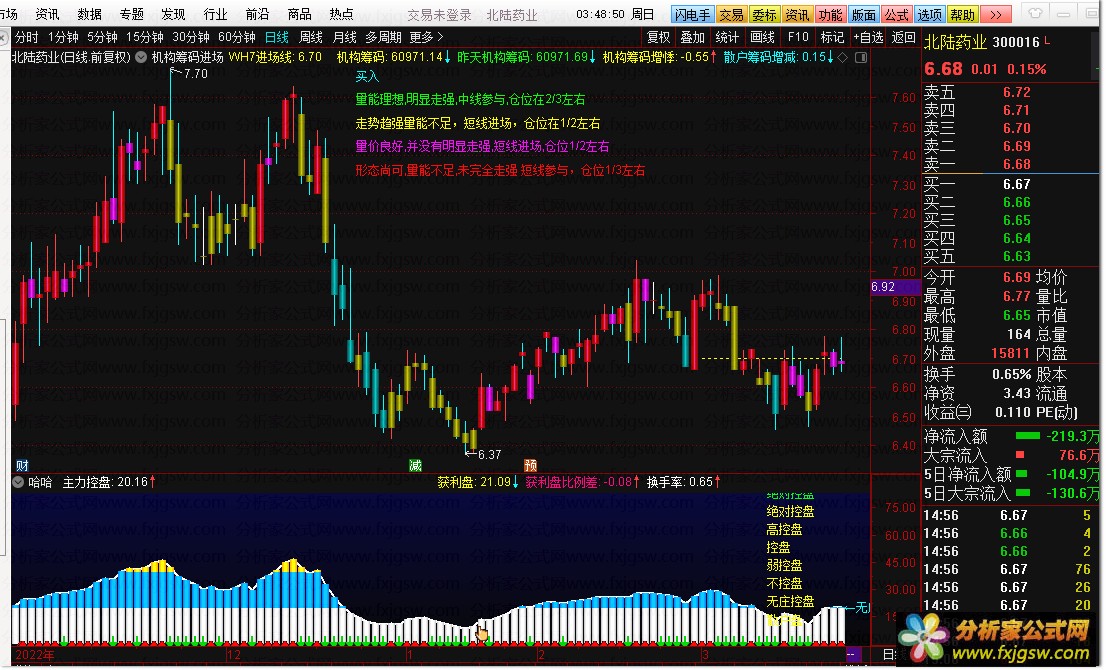1106x670 pixels.
Task: Switch to 月线 monthly chart
Action: (x=344, y=37)
